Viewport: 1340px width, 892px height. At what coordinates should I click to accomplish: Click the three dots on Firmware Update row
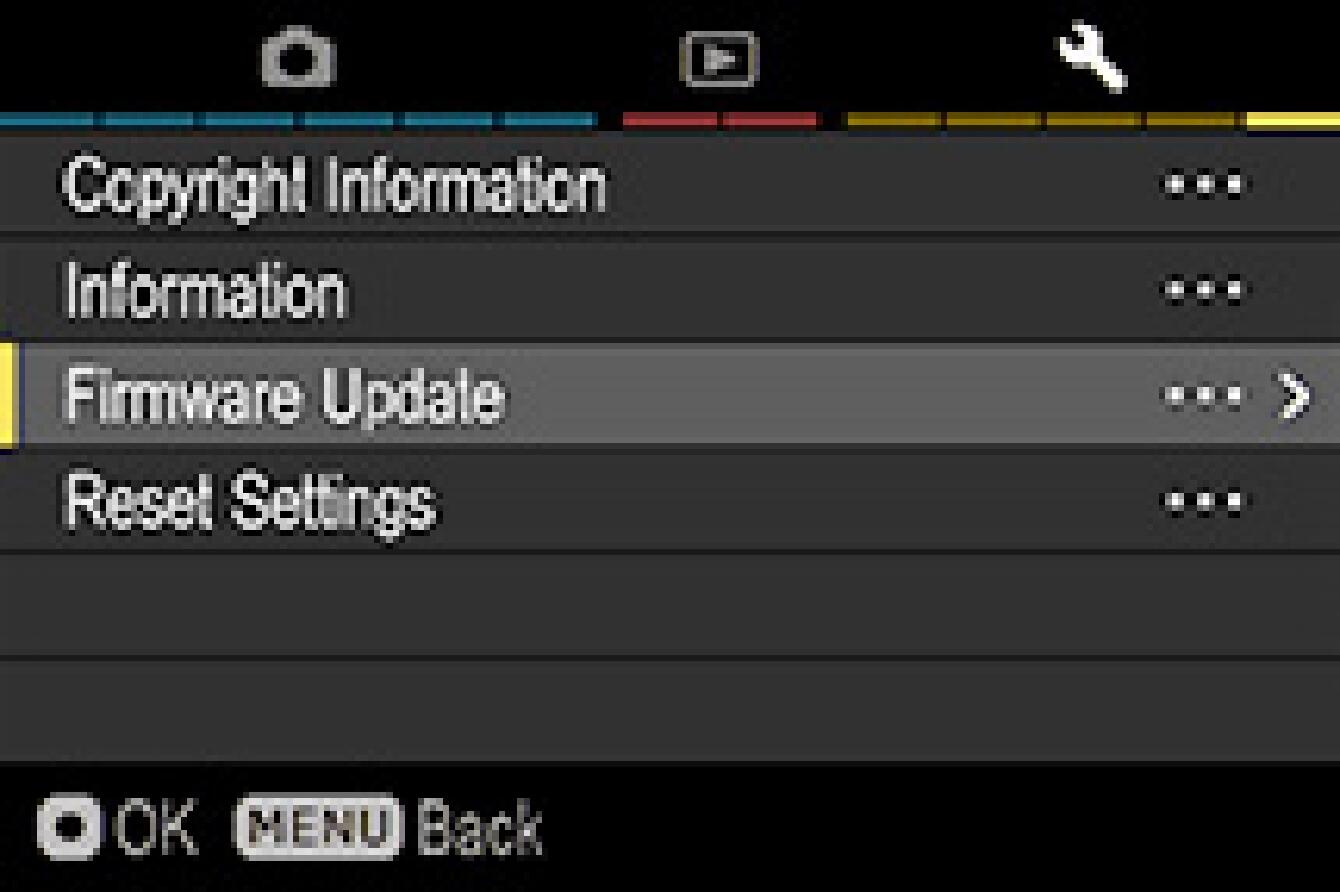[x=1205, y=396]
